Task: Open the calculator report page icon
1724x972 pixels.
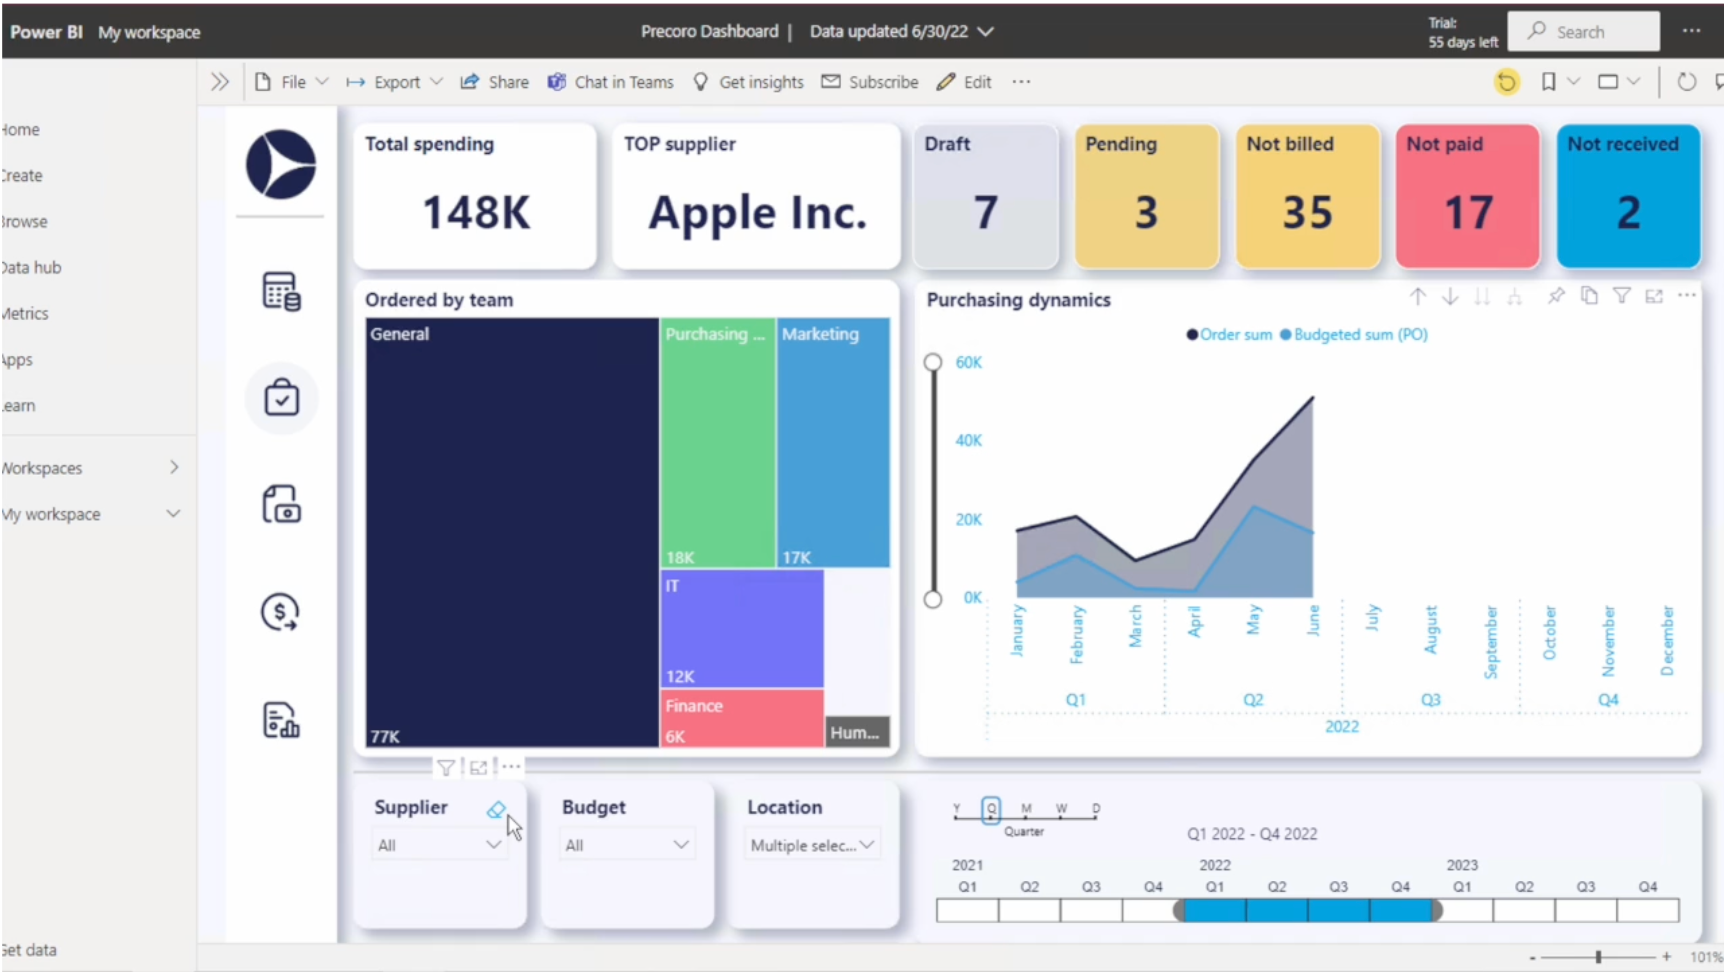Action: tap(281, 291)
